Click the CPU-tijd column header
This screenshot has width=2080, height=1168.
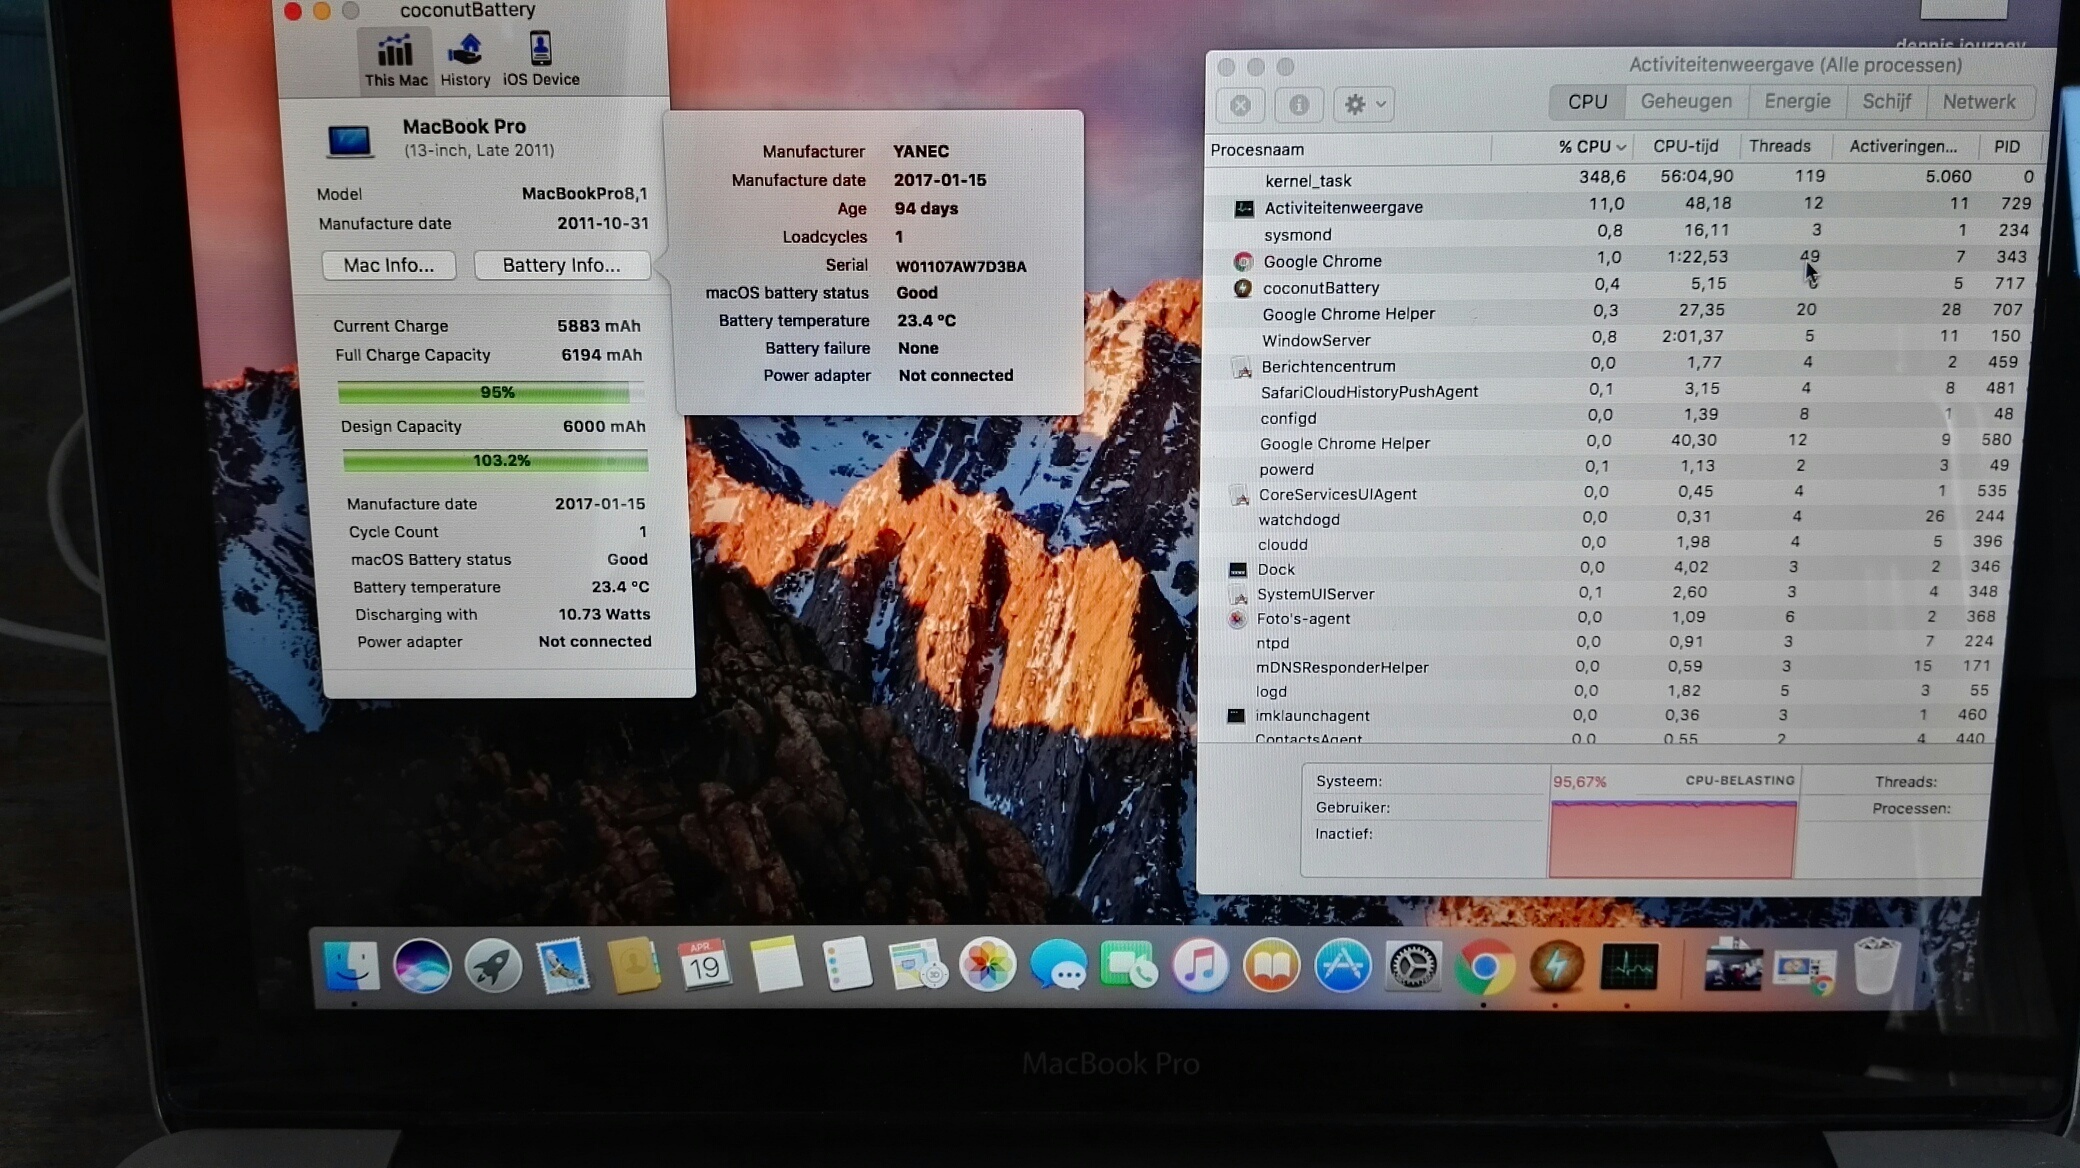pyautogui.click(x=1685, y=146)
